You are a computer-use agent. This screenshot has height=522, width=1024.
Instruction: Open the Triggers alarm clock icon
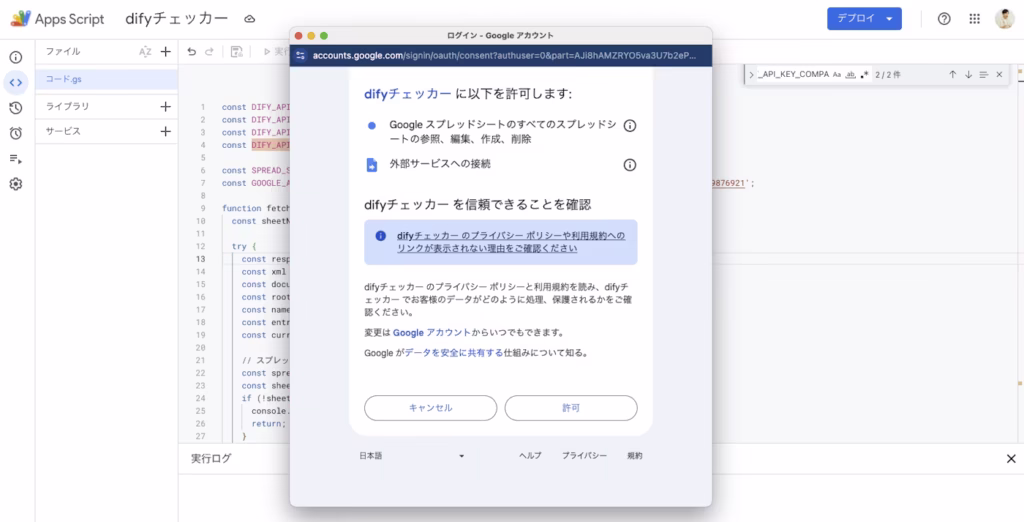tap(16, 133)
